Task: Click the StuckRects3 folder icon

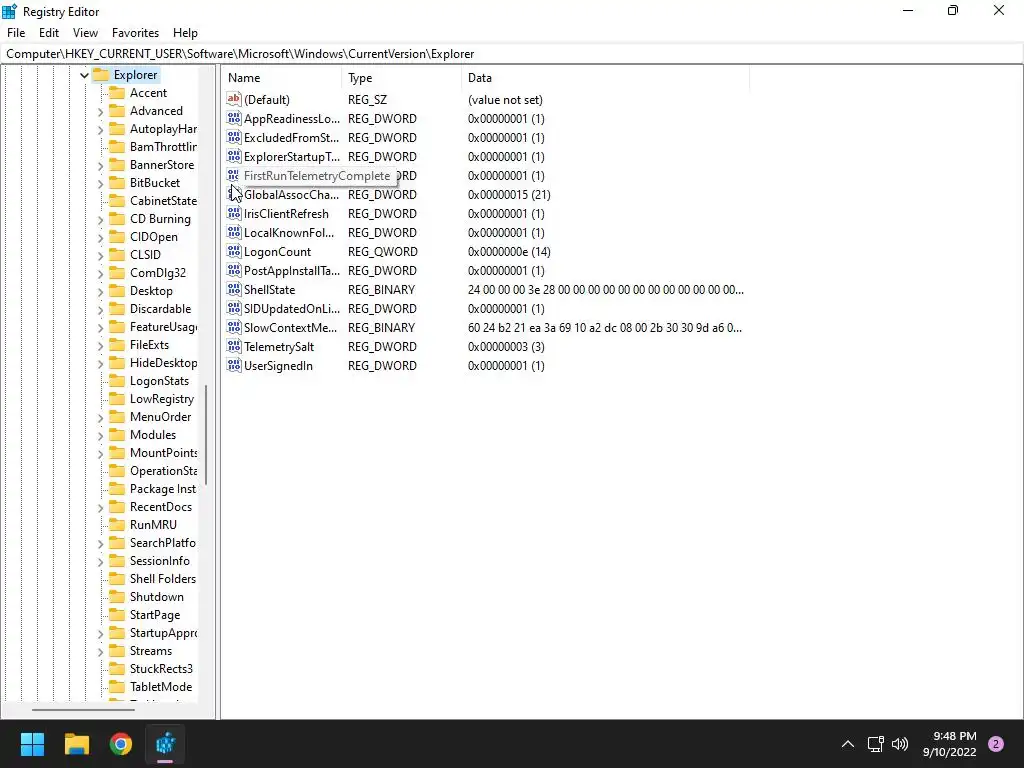Action: [117, 668]
